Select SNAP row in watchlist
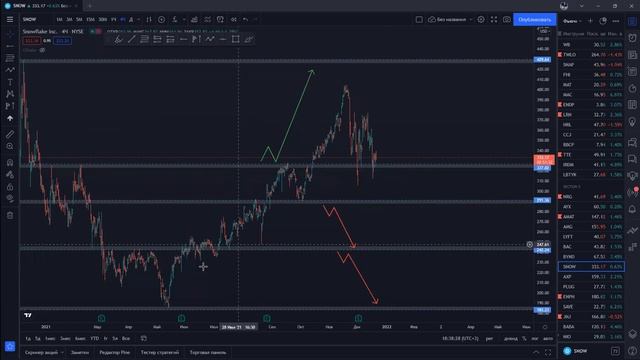The width and height of the screenshot is (640, 360). pos(591,64)
